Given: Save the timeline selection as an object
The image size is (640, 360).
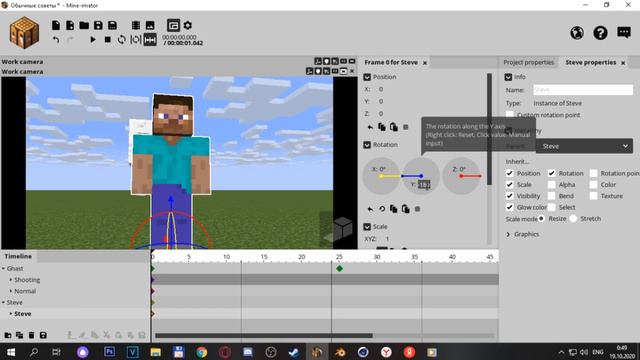Looking at the screenshot, I should pyautogui.click(x=43, y=335).
